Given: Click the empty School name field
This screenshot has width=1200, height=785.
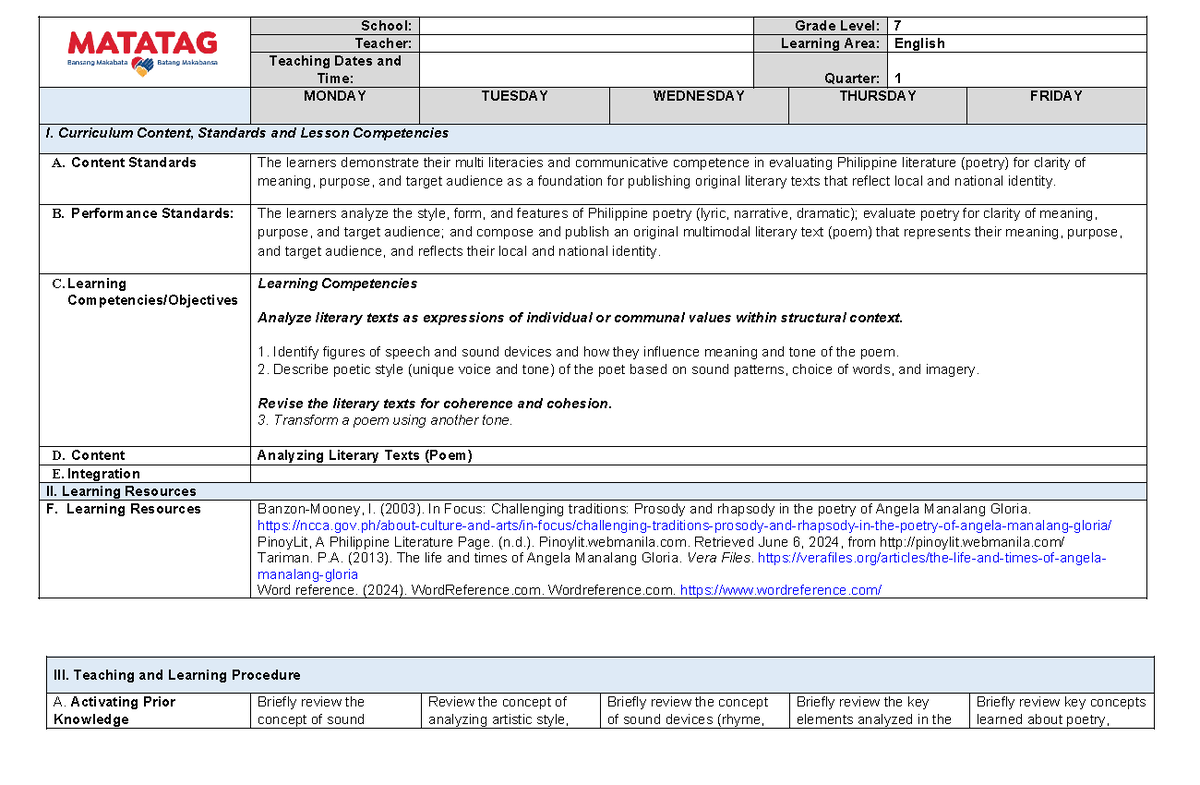Looking at the screenshot, I should pos(585,26).
